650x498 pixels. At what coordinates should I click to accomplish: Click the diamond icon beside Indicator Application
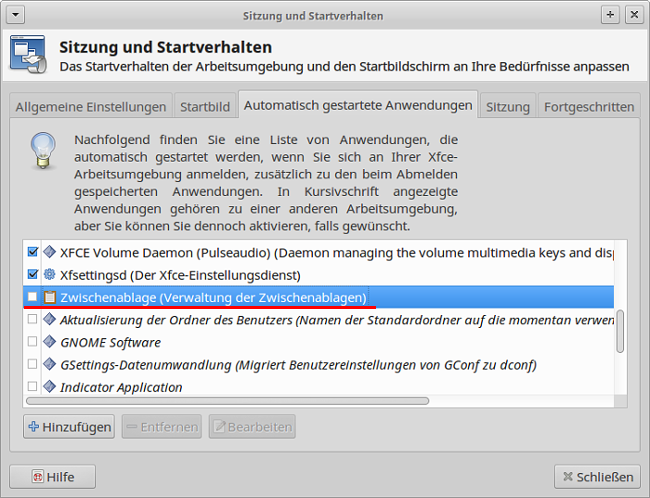pyautogui.click(x=49, y=387)
